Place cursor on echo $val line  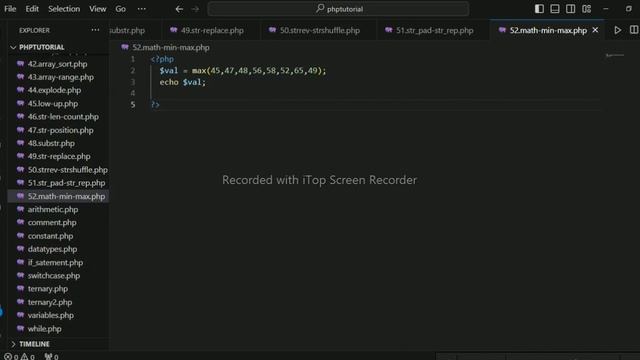(x=183, y=82)
